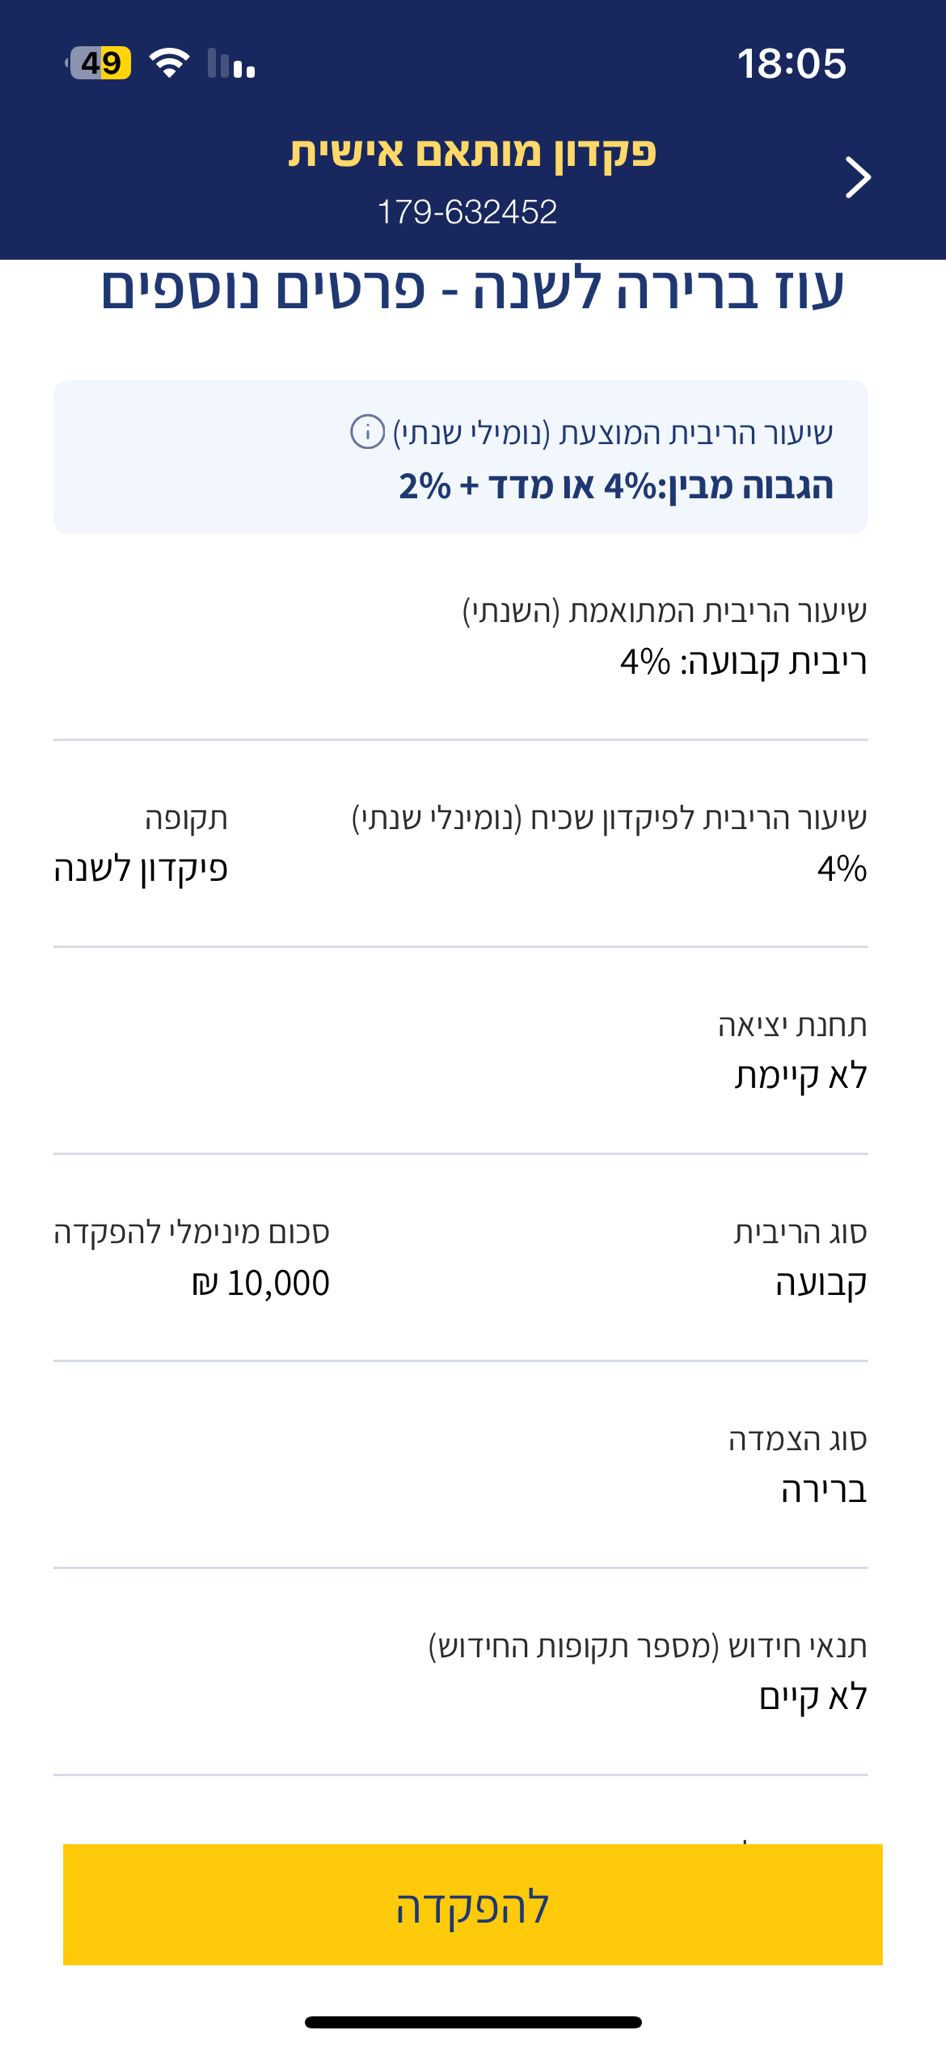Tap the account number 179-632452
This screenshot has width=946, height=2048.
point(467,212)
